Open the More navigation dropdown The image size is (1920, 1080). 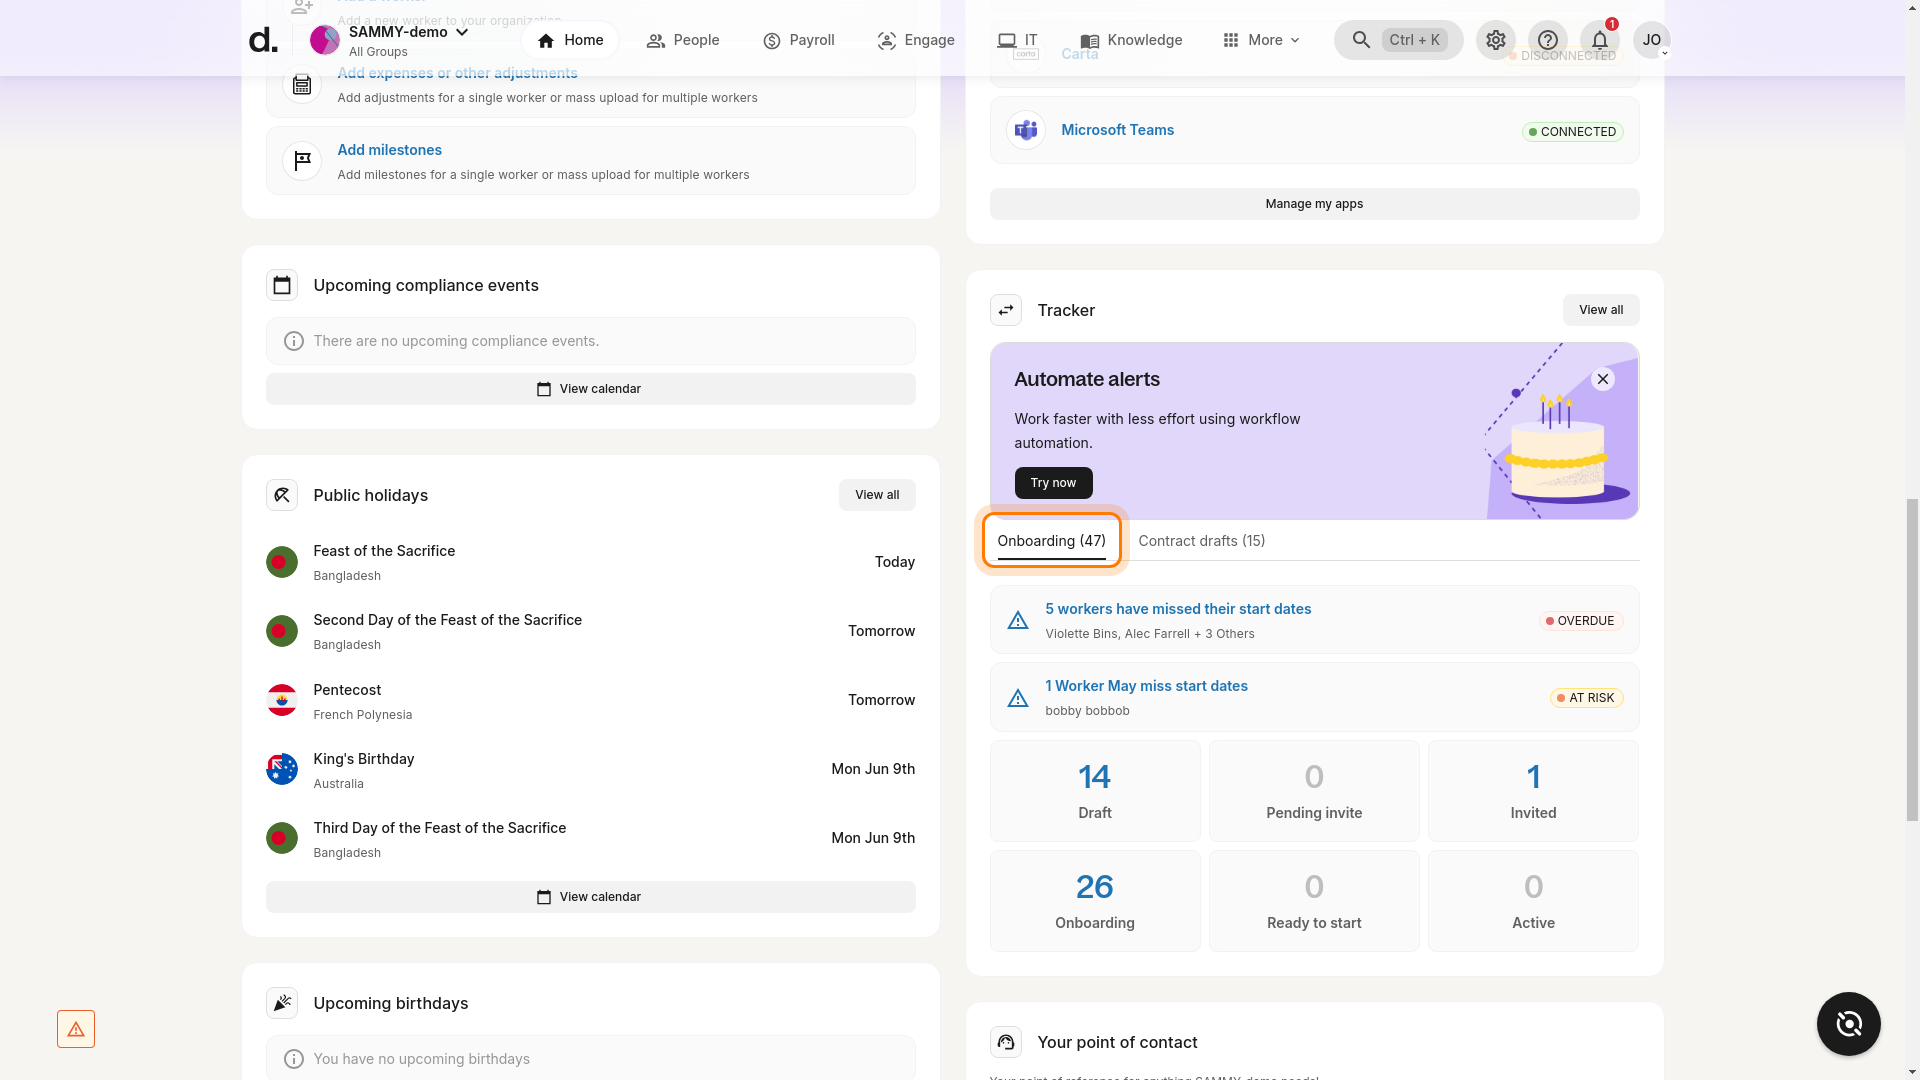1261,40
